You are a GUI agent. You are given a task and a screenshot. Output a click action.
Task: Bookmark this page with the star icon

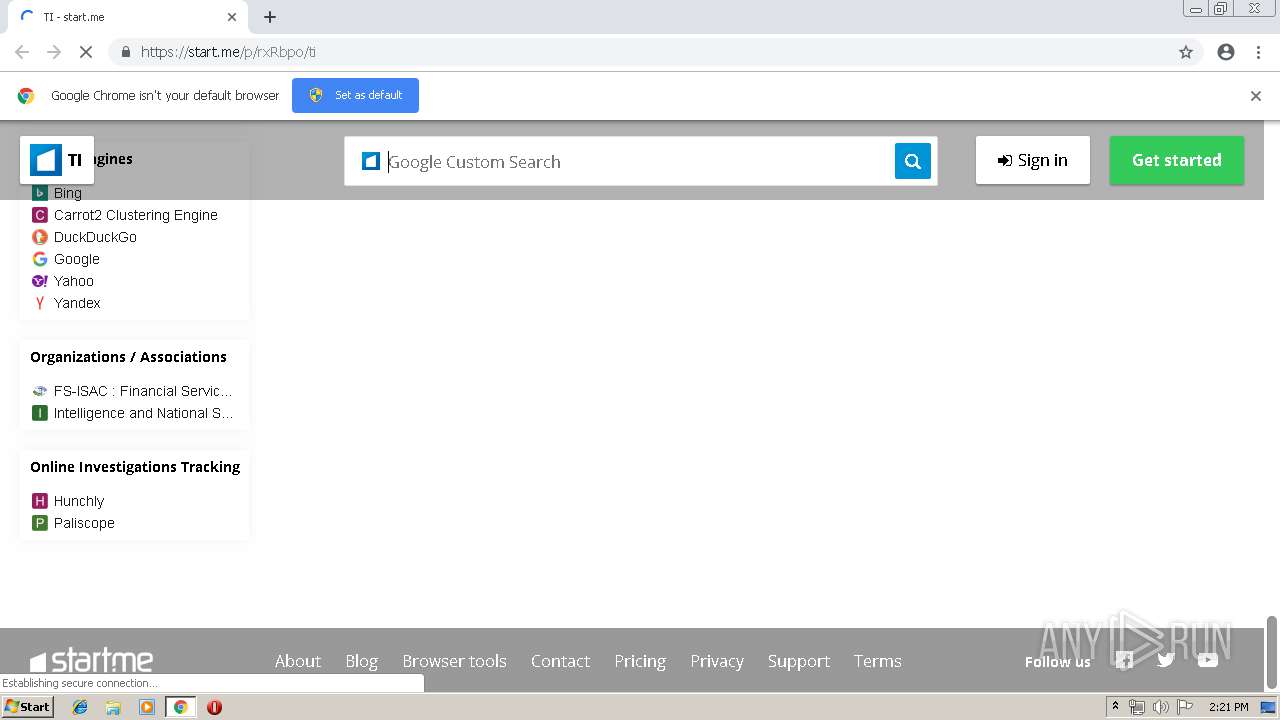coord(1186,52)
